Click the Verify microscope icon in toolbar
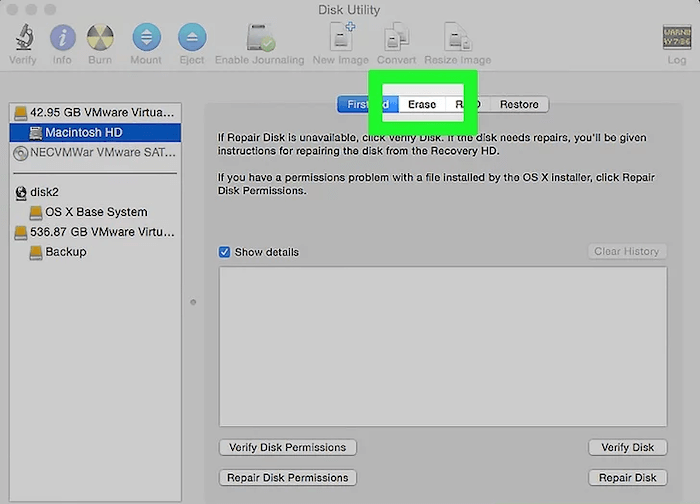 24,37
